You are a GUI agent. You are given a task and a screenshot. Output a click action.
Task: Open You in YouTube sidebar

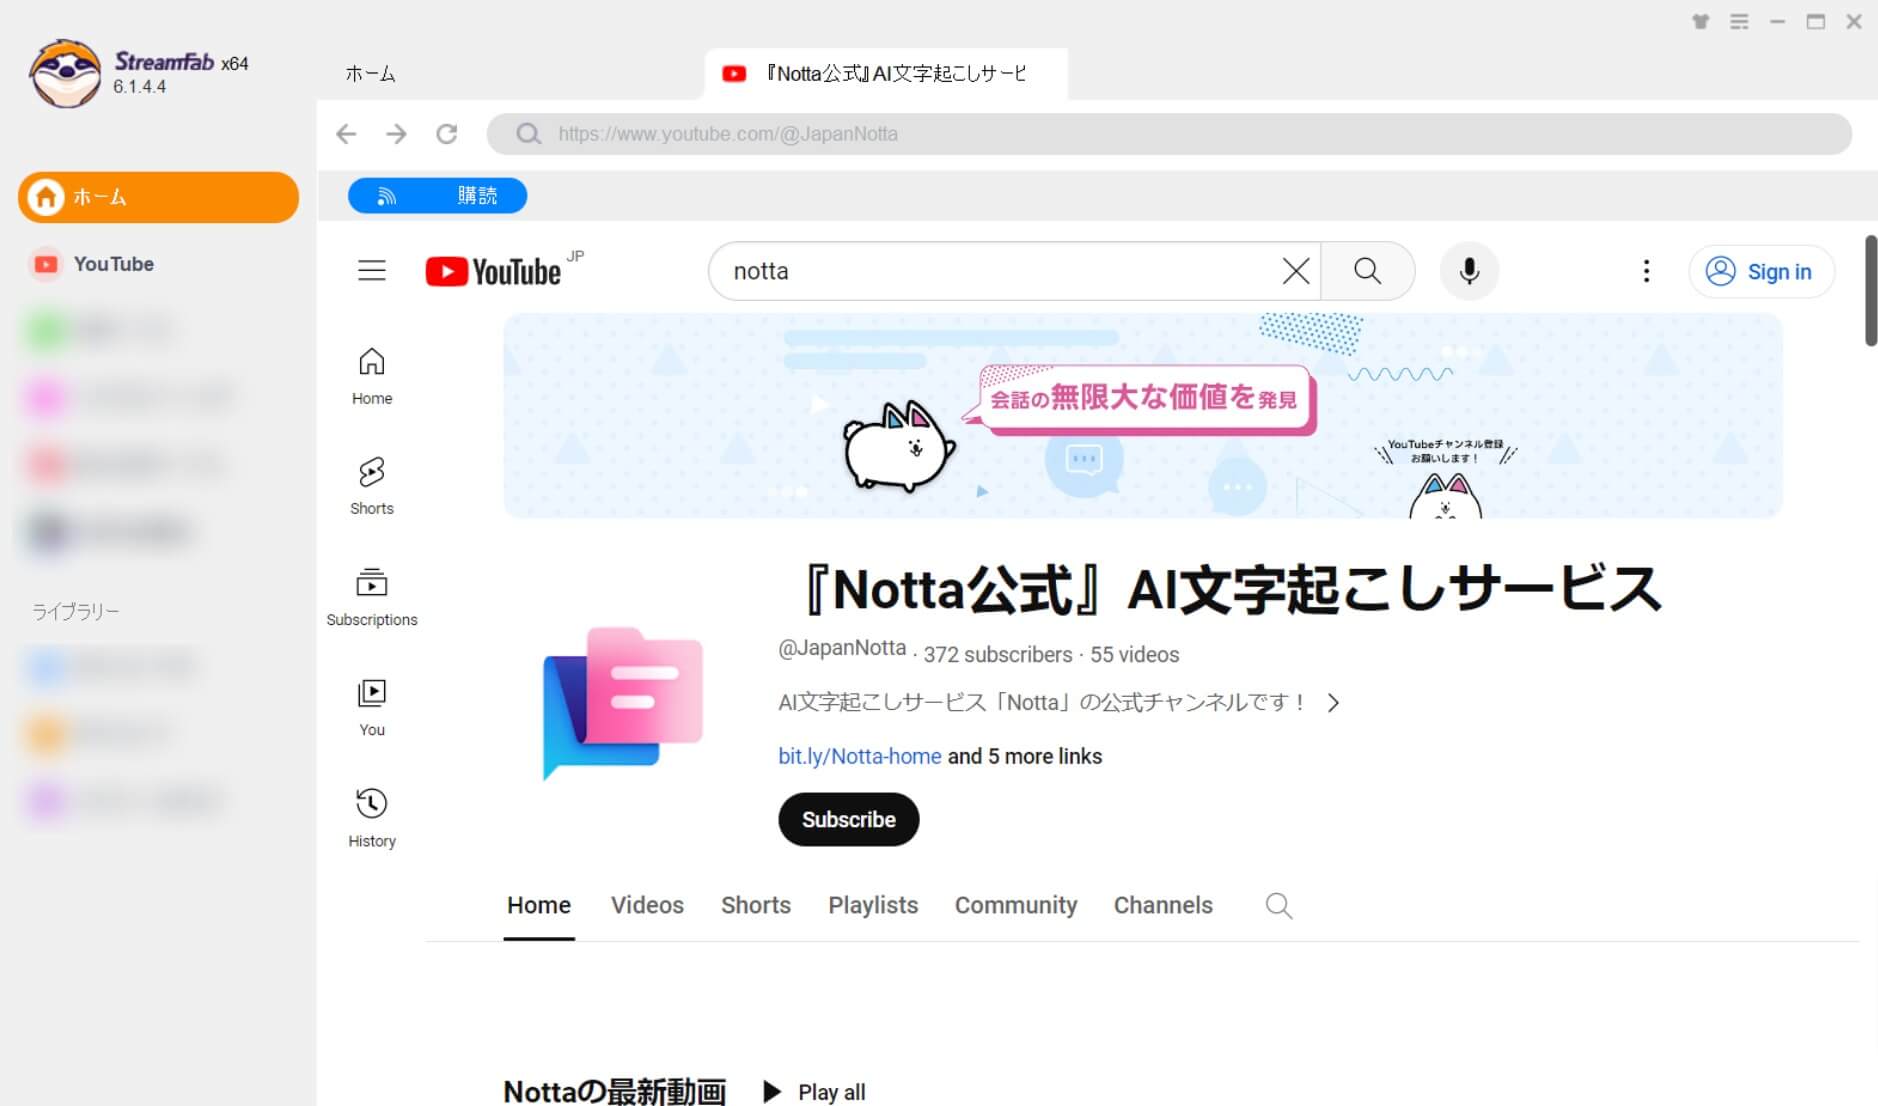pos(372,708)
